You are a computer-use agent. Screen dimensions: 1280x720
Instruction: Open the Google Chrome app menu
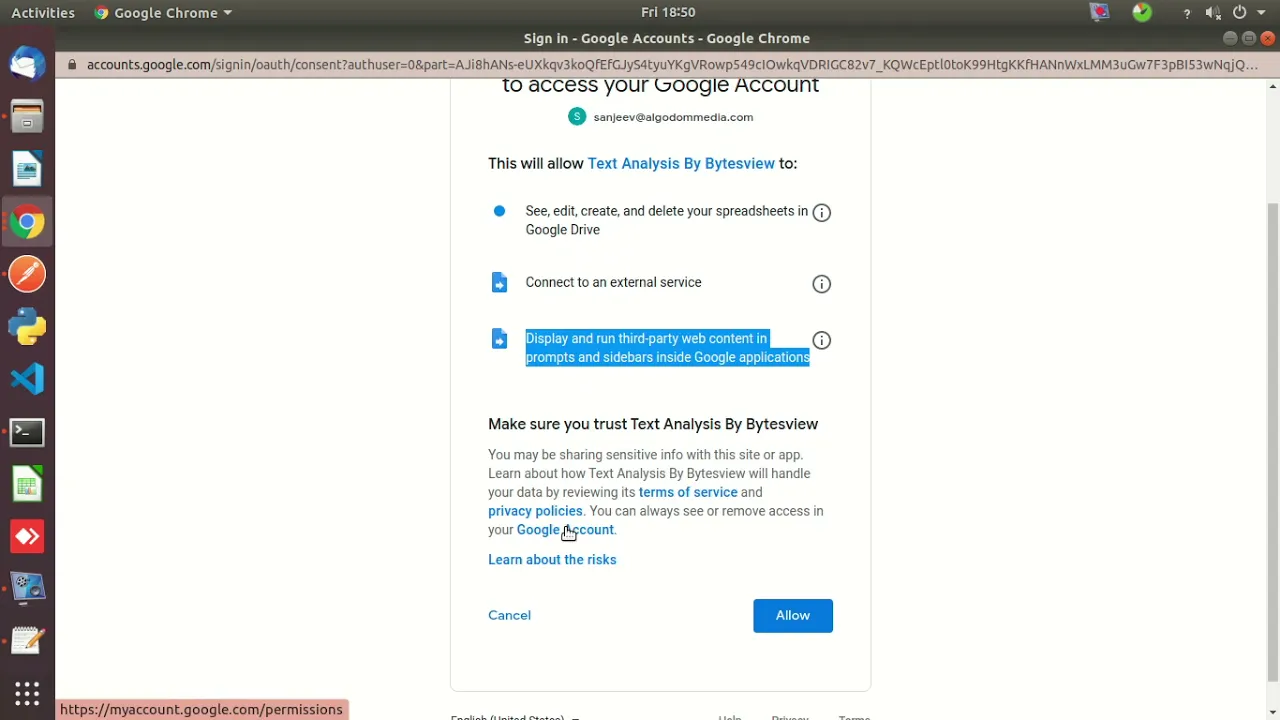point(163,13)
